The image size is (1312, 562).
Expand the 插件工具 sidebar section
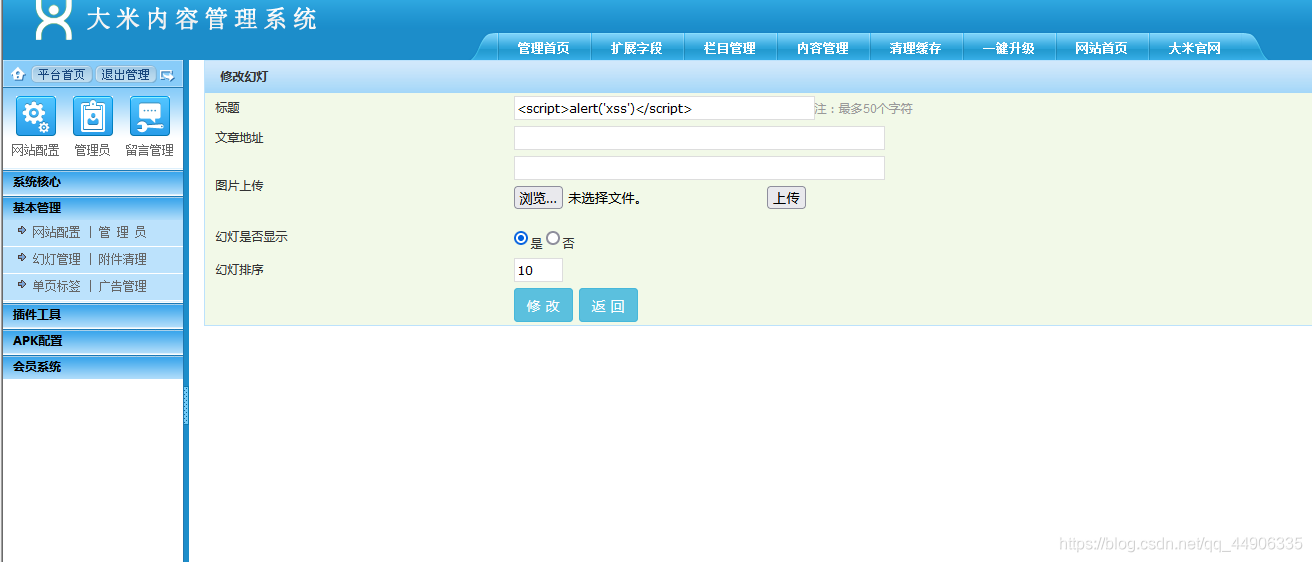pos(93,314)
